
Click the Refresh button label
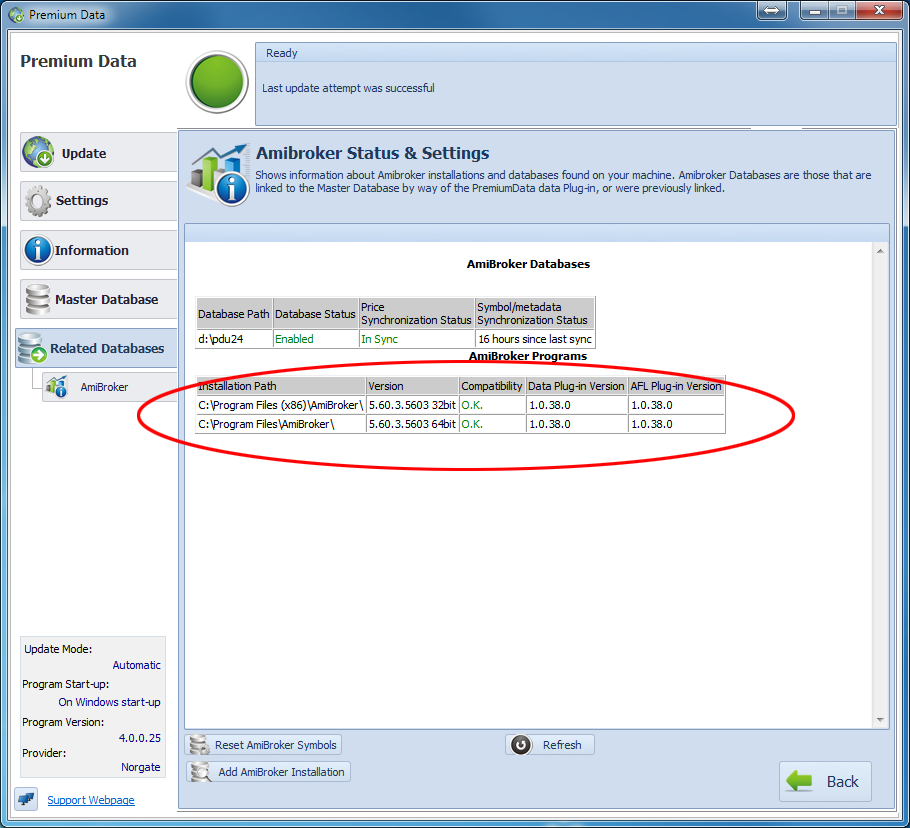562,744
